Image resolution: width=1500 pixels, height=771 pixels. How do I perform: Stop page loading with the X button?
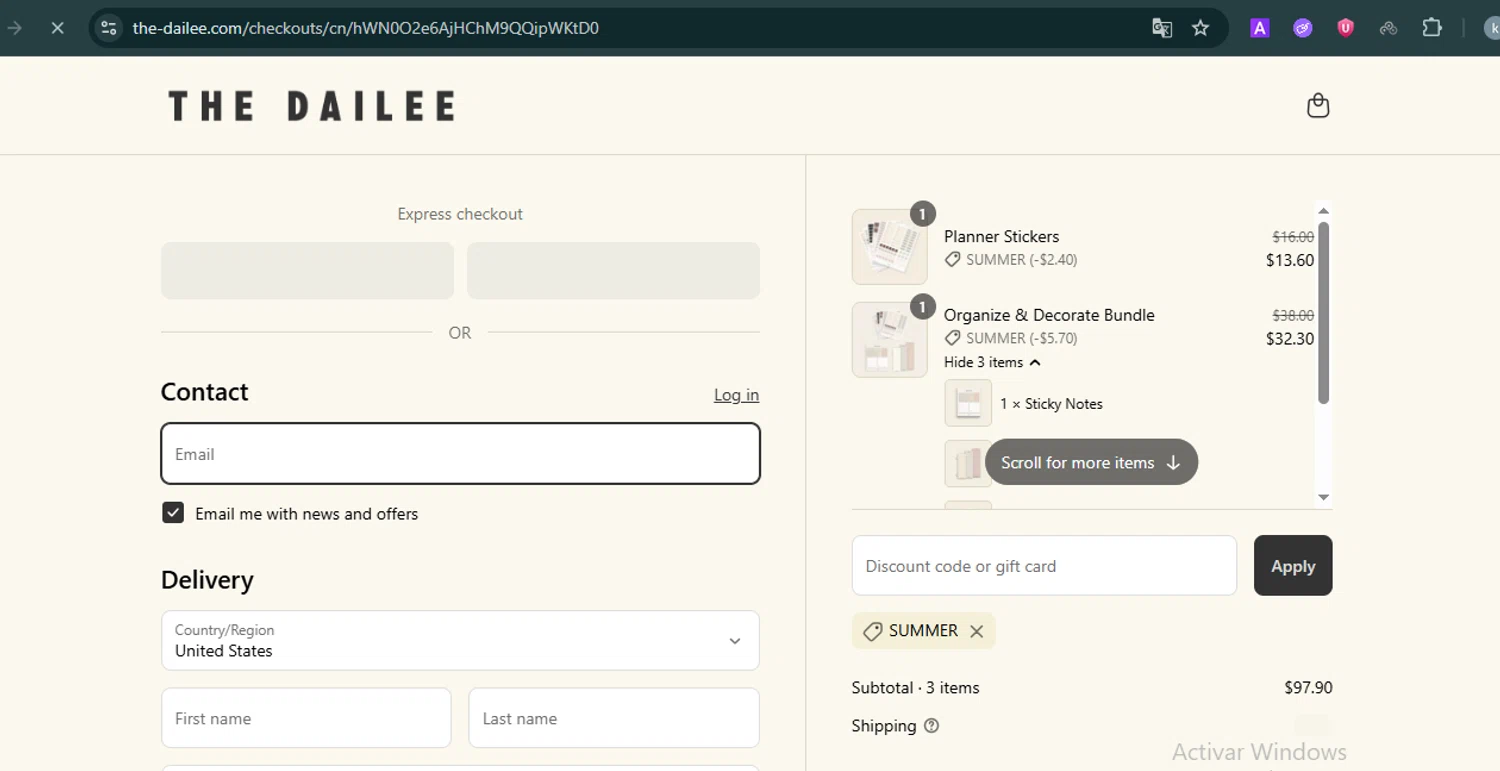coord(57,28)
